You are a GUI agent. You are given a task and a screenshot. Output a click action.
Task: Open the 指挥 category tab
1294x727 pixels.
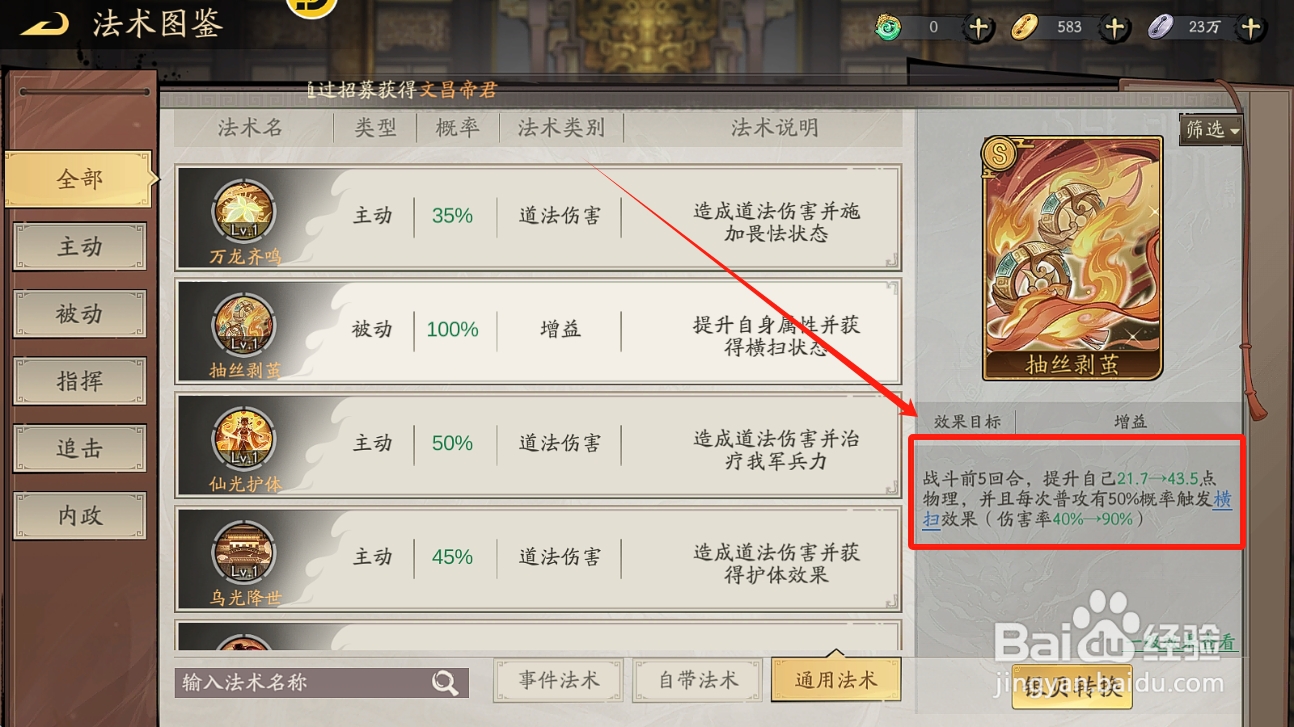pos(80,381)
